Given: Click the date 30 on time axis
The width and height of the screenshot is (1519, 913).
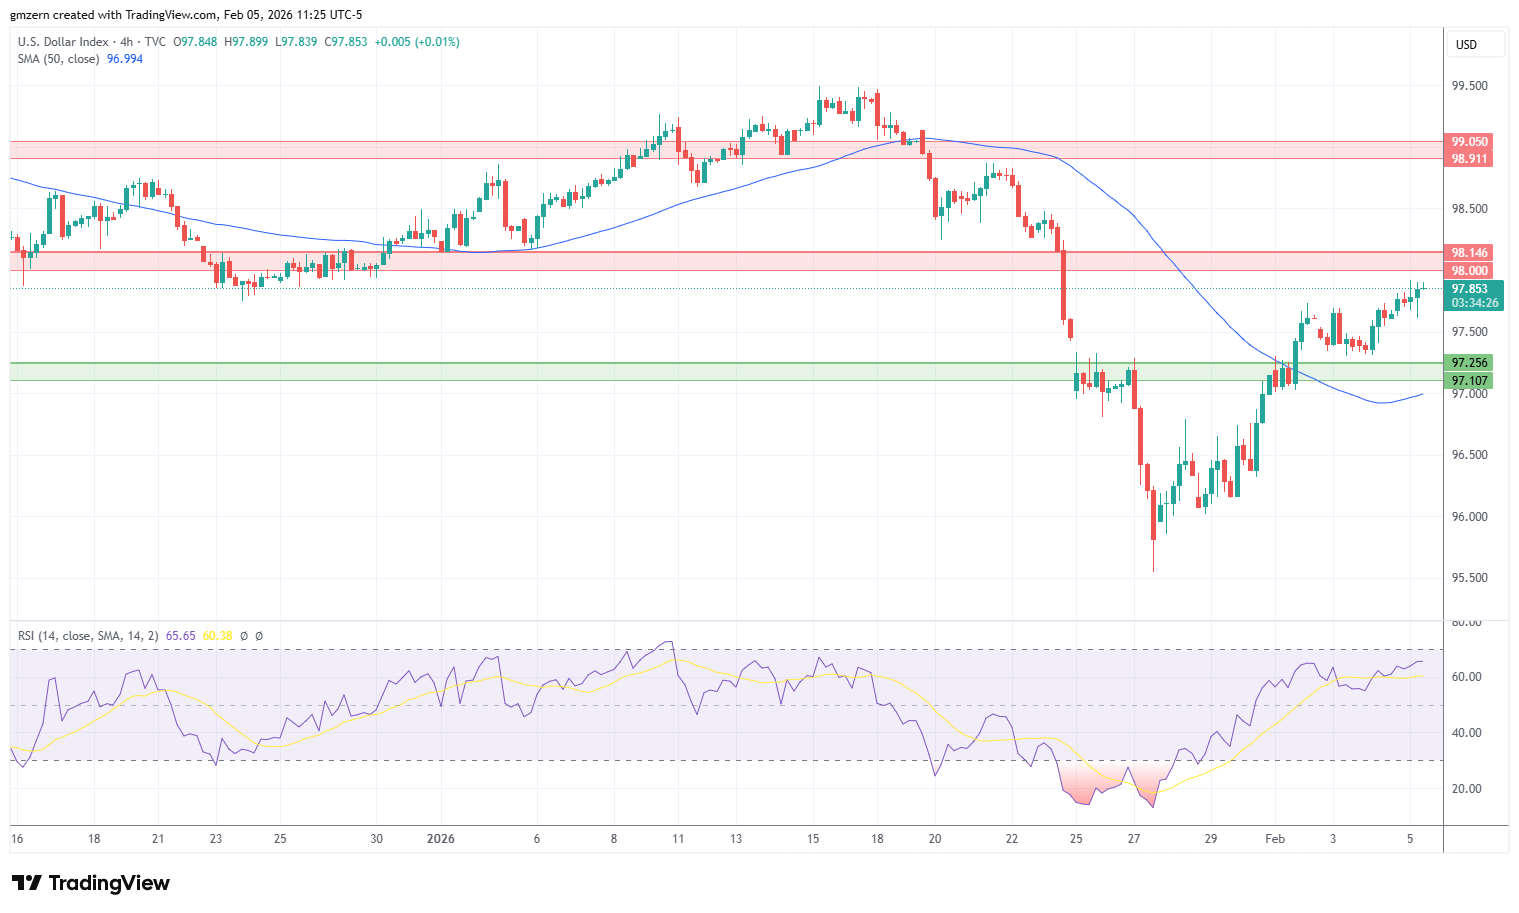Looking at the screenshot, I should 376,839.
